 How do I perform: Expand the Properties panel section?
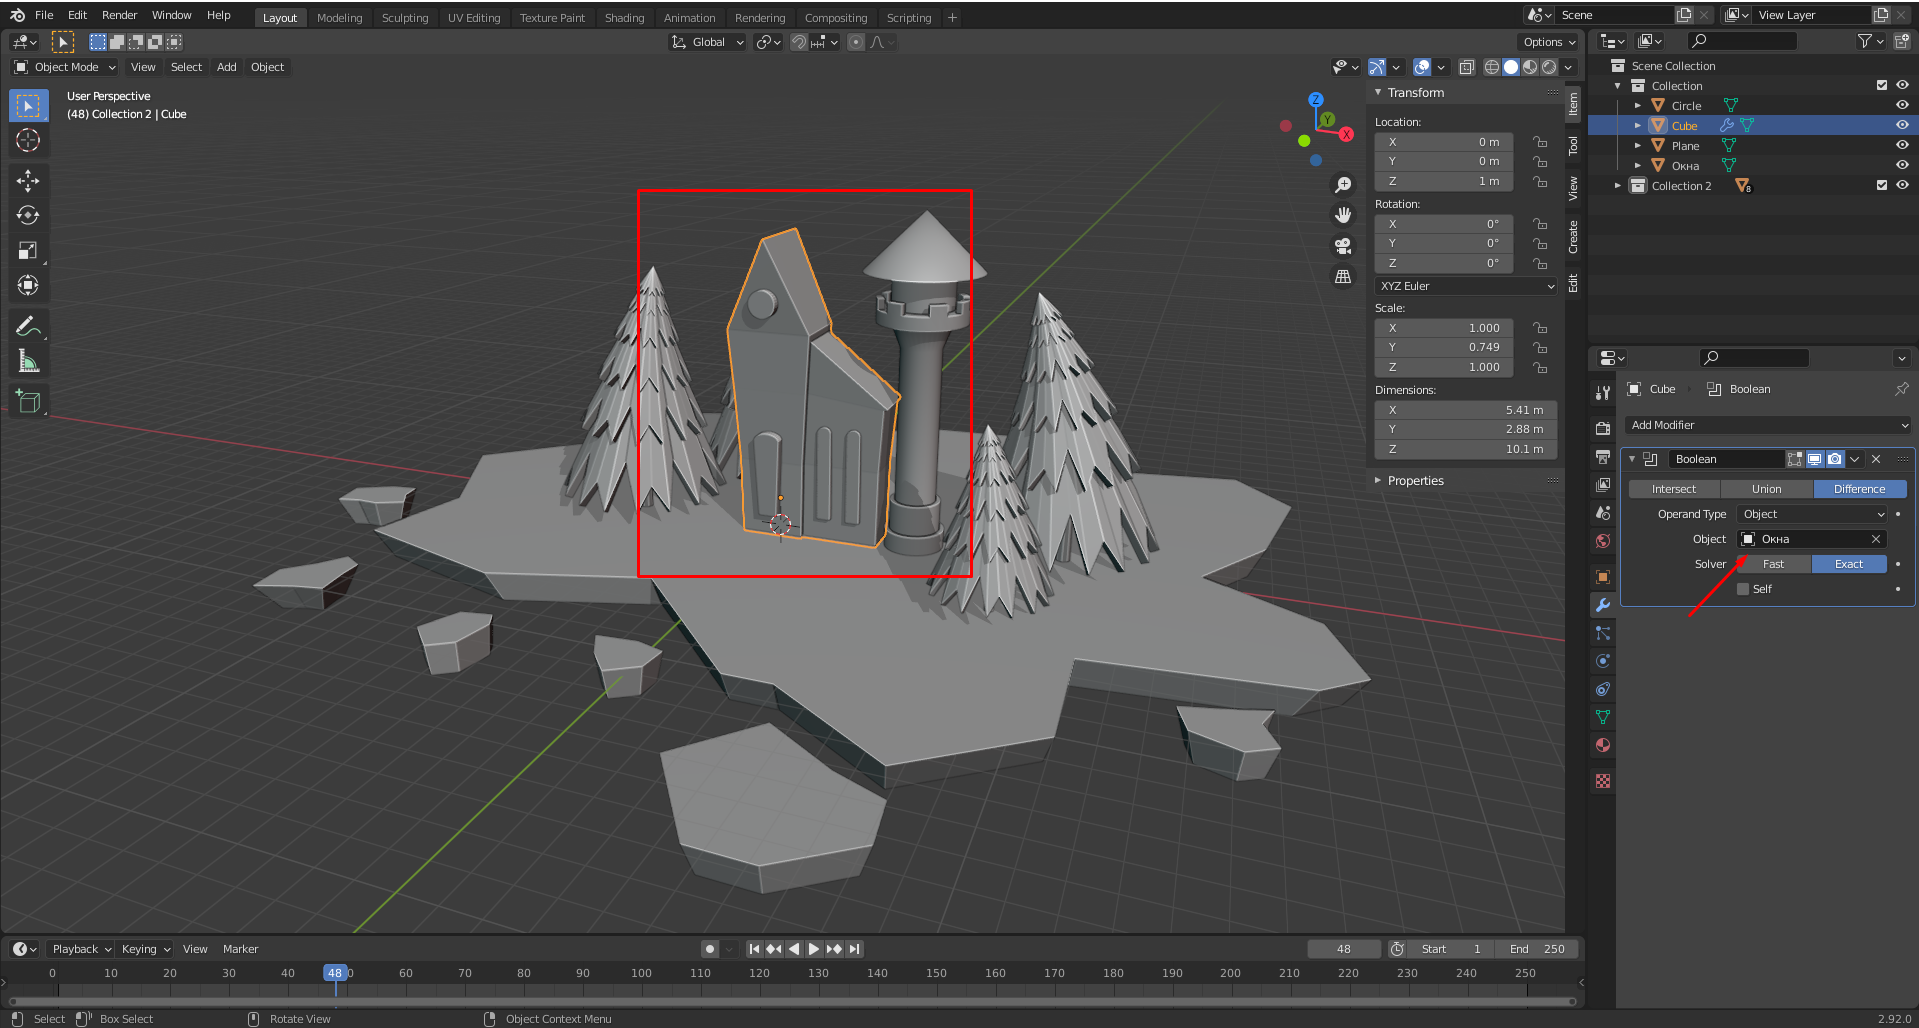pyautogui.click(x=1415, y=481)
